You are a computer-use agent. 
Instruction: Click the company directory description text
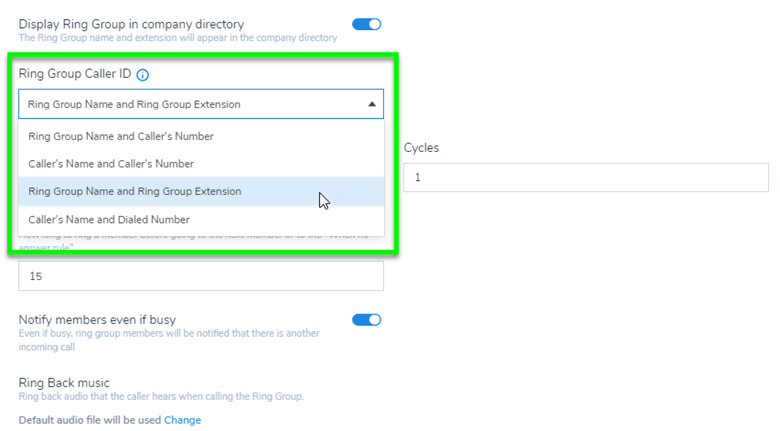click(178, 38)
